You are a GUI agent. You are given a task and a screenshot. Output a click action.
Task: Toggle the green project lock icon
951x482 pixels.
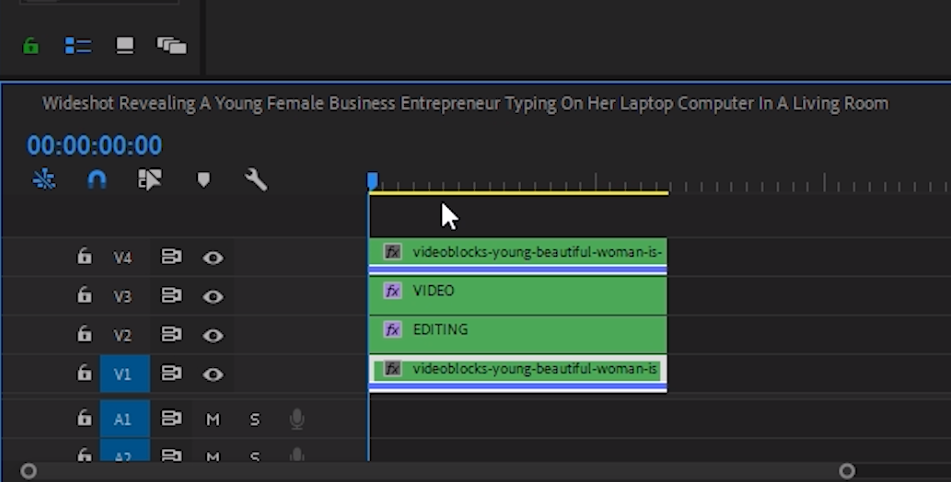point(30,46)
